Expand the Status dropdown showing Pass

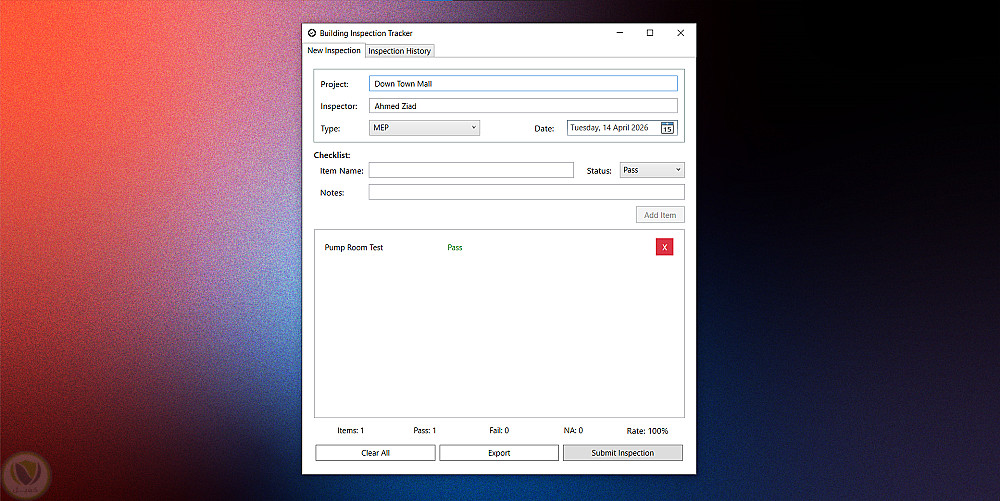[652, 170]
